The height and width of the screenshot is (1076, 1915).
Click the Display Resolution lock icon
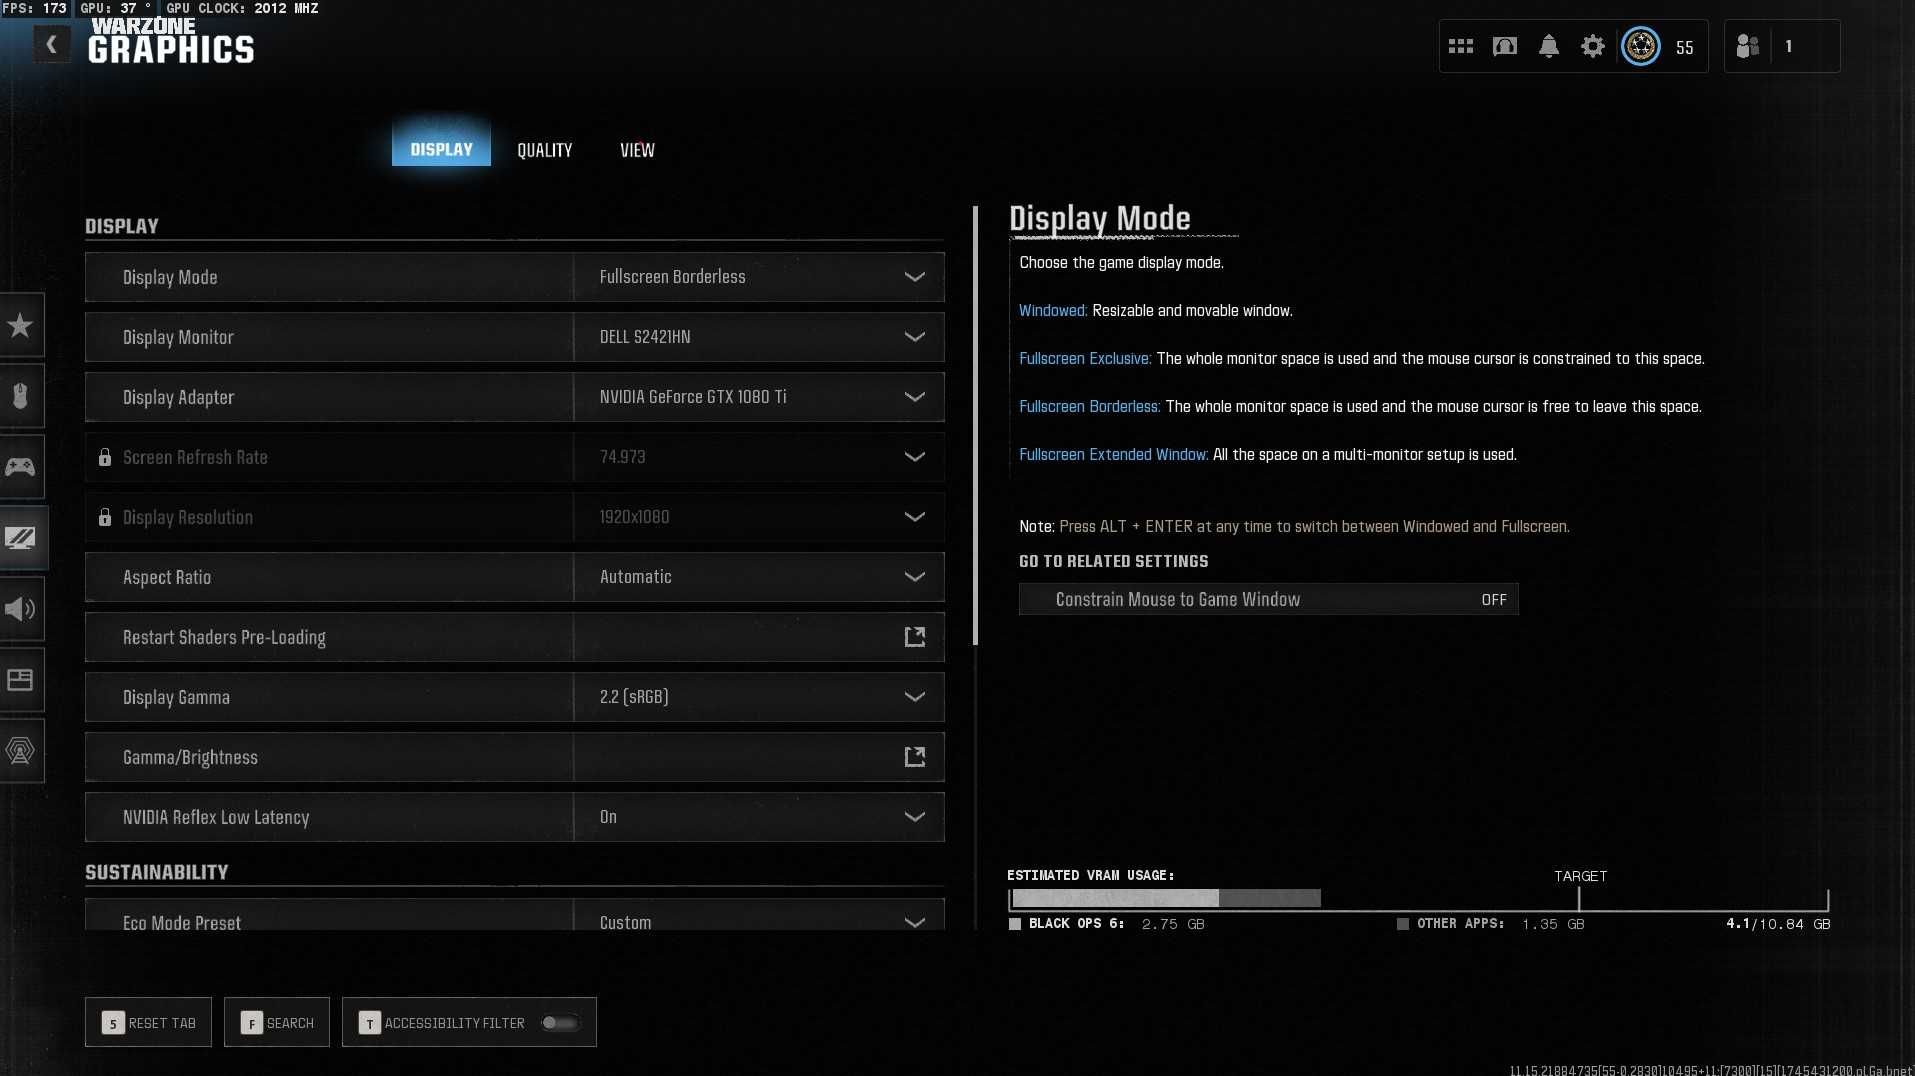click(104, 517)
